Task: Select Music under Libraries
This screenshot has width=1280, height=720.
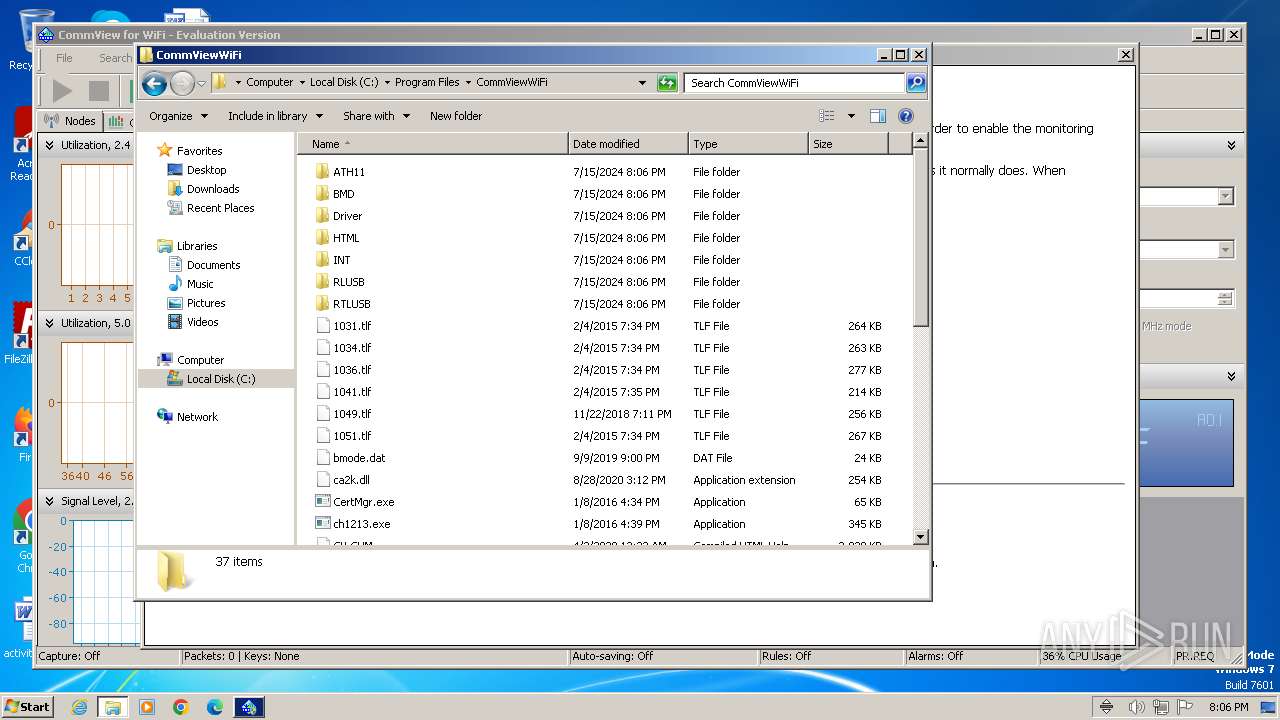Action: pyautogui.click(x=200, y=284)
